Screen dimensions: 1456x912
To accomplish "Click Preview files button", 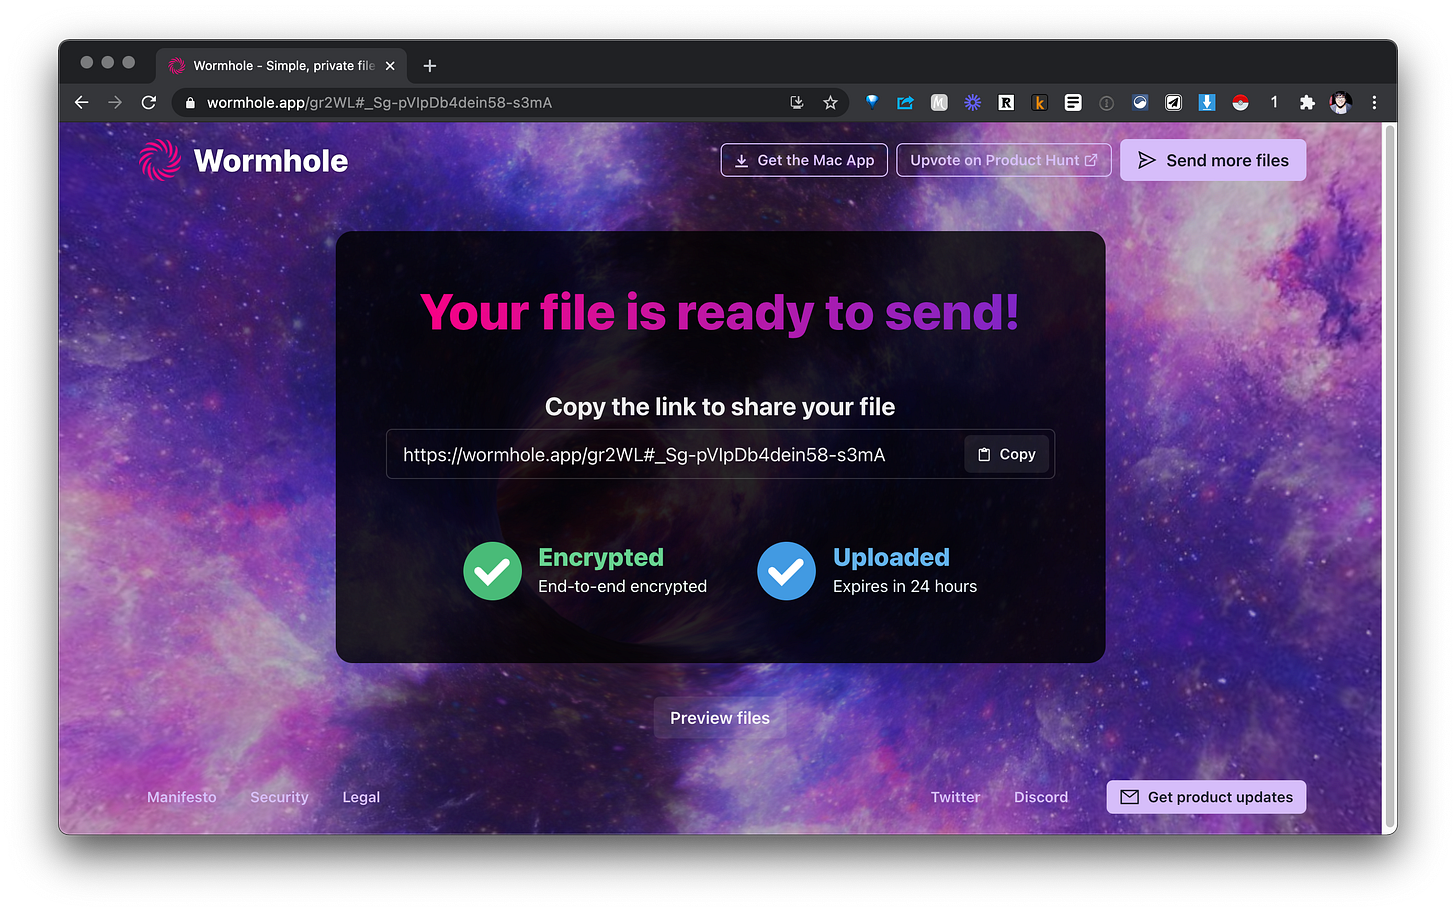I will 720,718.
